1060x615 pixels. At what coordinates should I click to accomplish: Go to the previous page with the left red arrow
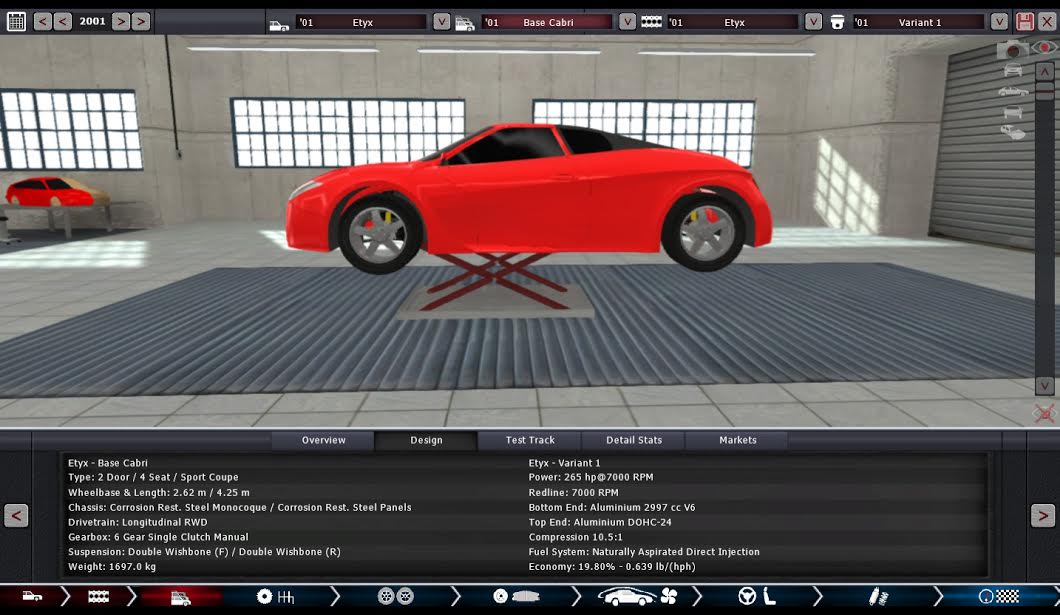16,516
